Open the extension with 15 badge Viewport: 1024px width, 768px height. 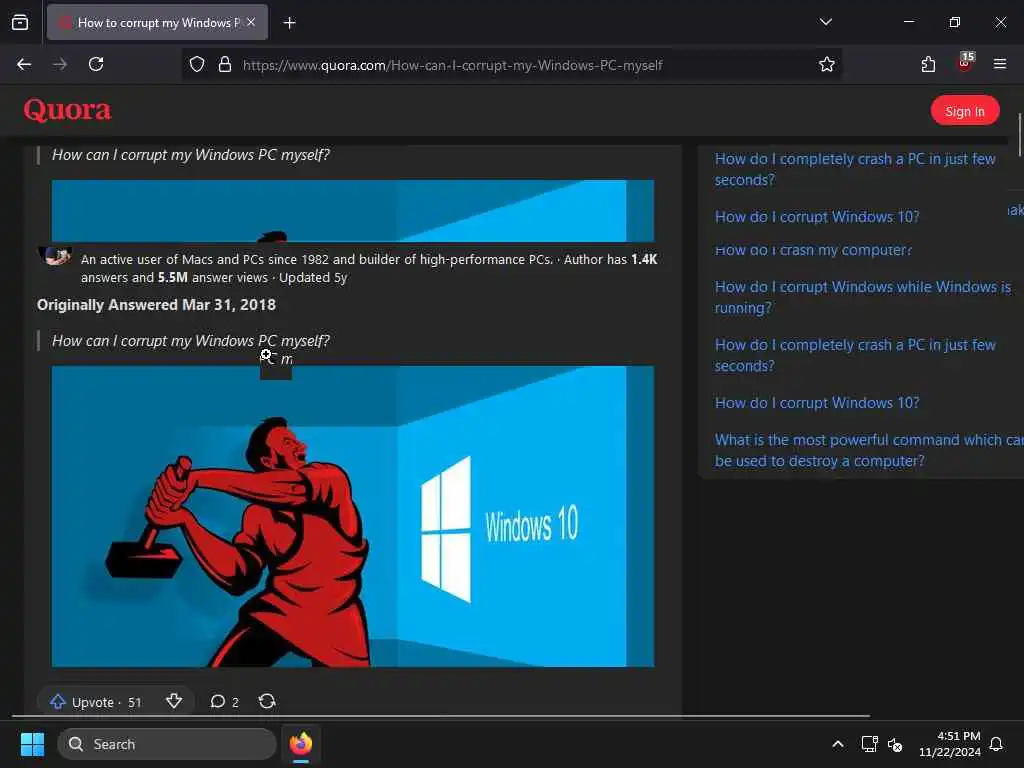[965, 63]
